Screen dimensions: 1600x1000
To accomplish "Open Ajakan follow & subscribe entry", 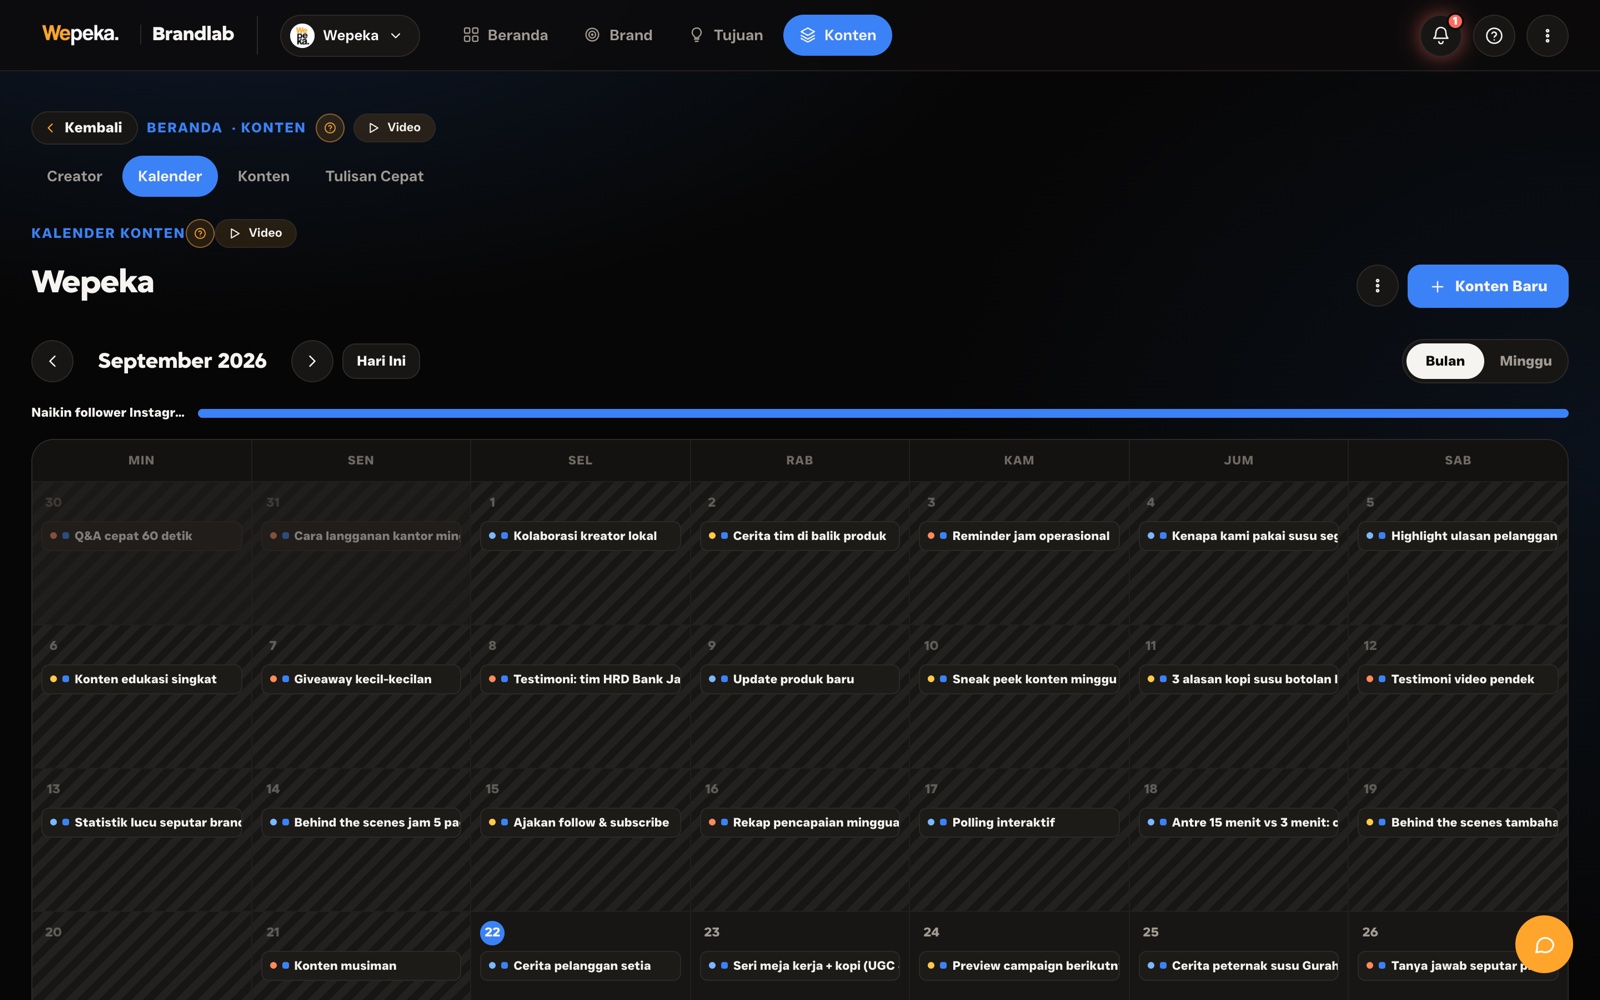I will point(580,822).
